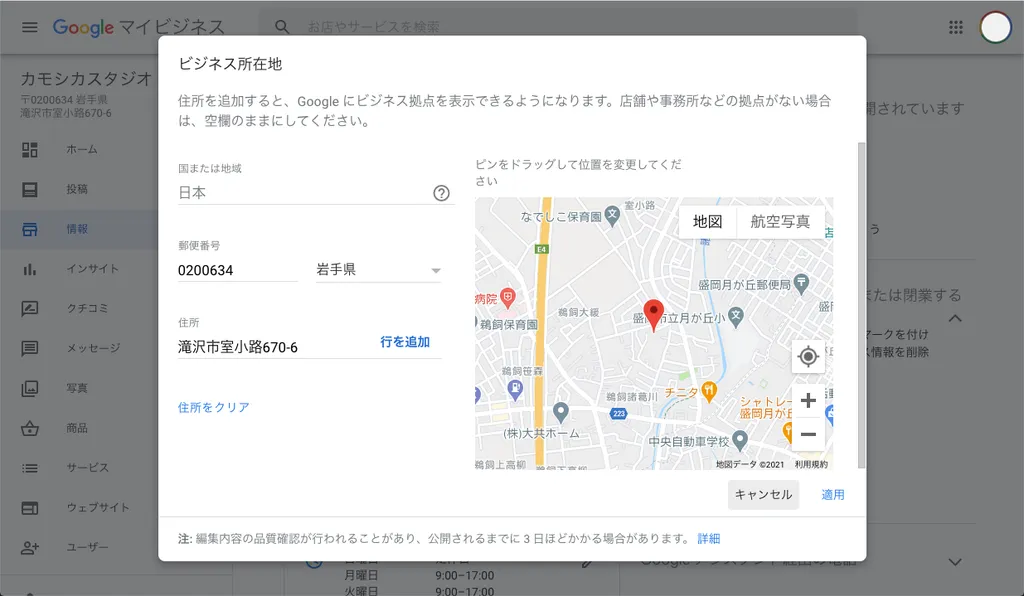
Task: Click the 投稿 posts icon
Action: click(x=30, y=189)
